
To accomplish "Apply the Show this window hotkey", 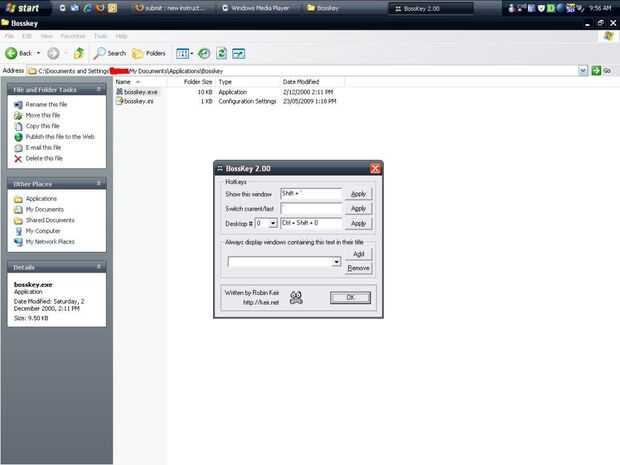I will click(x=358, y=194).
